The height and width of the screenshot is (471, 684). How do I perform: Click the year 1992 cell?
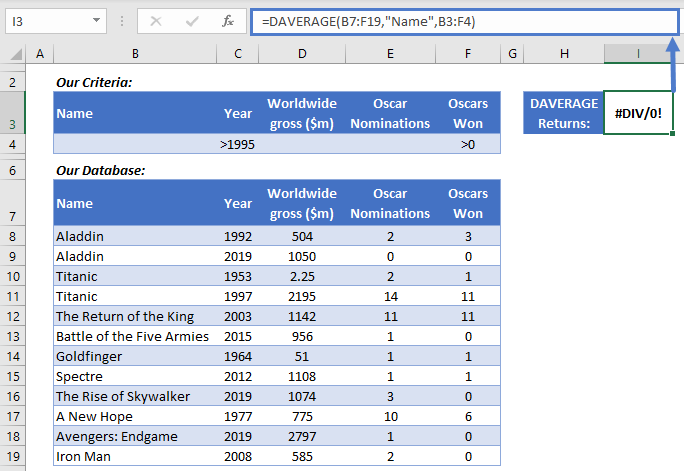(x=238, y=236)
